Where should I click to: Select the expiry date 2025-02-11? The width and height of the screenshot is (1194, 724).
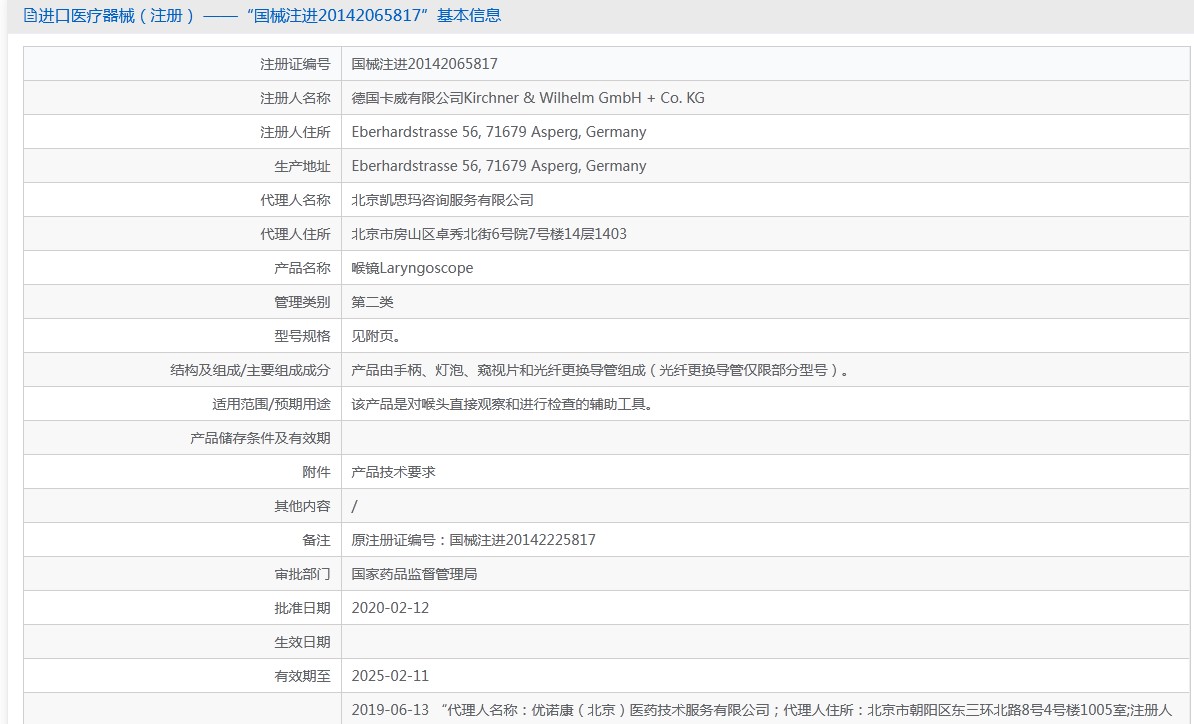[390, 676]
